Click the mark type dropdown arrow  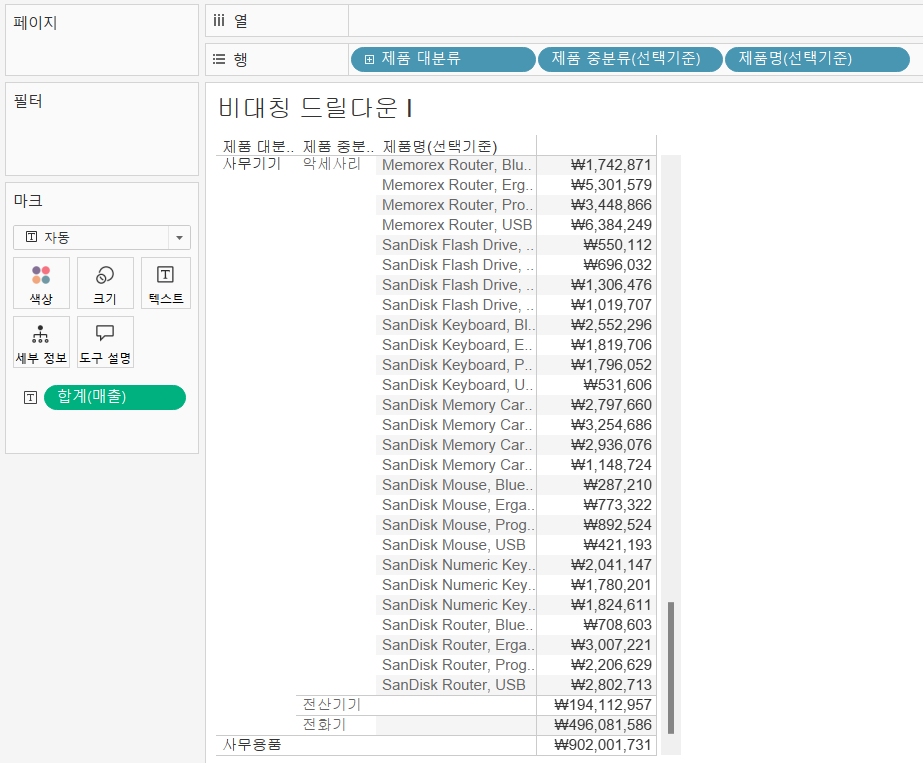click(180, 238)
